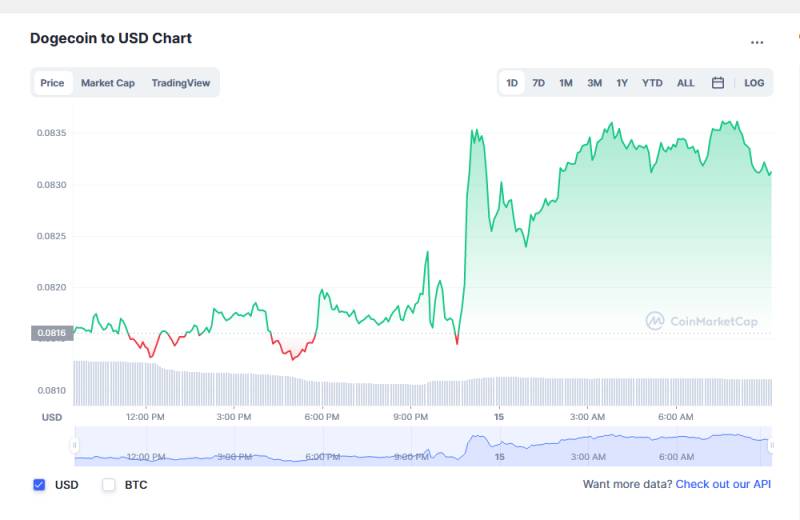Open the three-dot more options menu
800x520 pixels.
pyautogui.click(x=757, y=42)
